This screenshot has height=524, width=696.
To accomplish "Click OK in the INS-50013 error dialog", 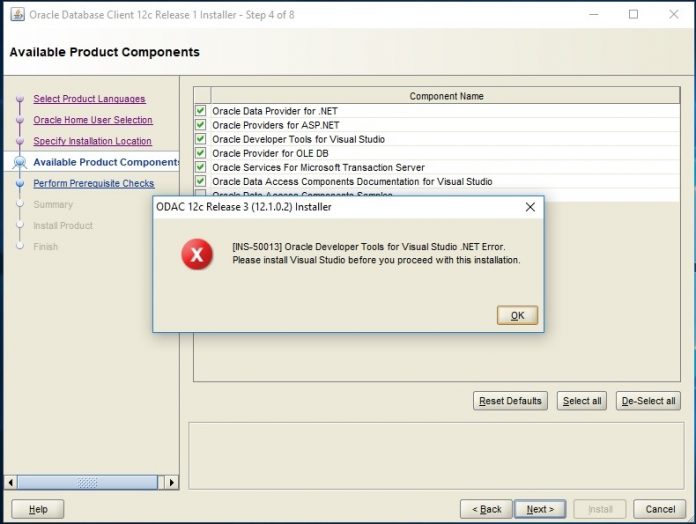I will (x=517, y=315).
